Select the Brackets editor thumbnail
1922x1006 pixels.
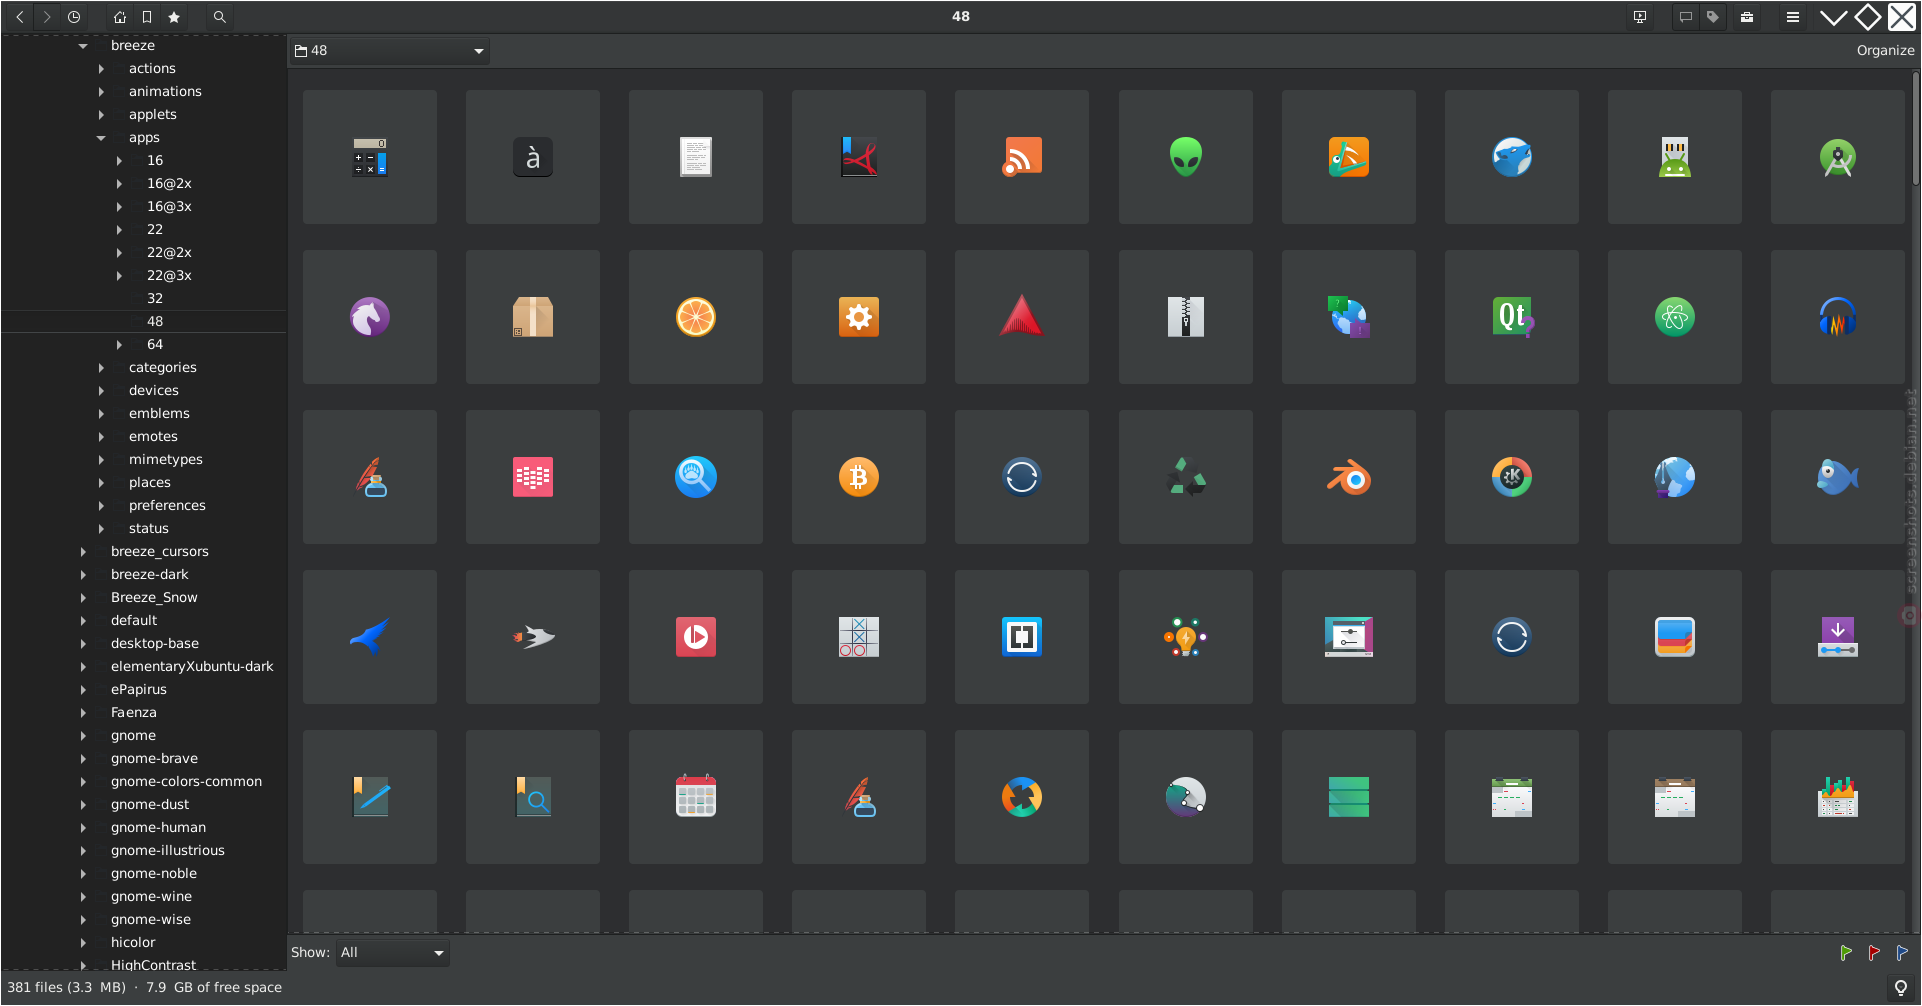(x=1022, y=637)
